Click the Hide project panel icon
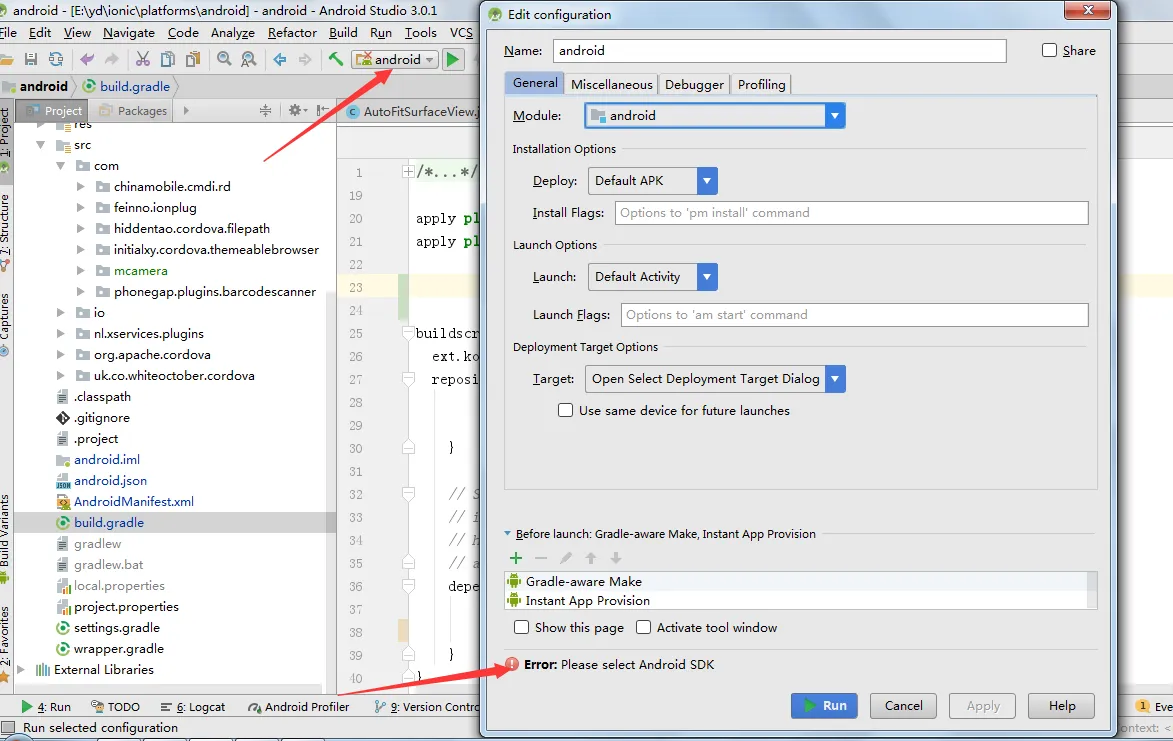 (x=322, y=111)
